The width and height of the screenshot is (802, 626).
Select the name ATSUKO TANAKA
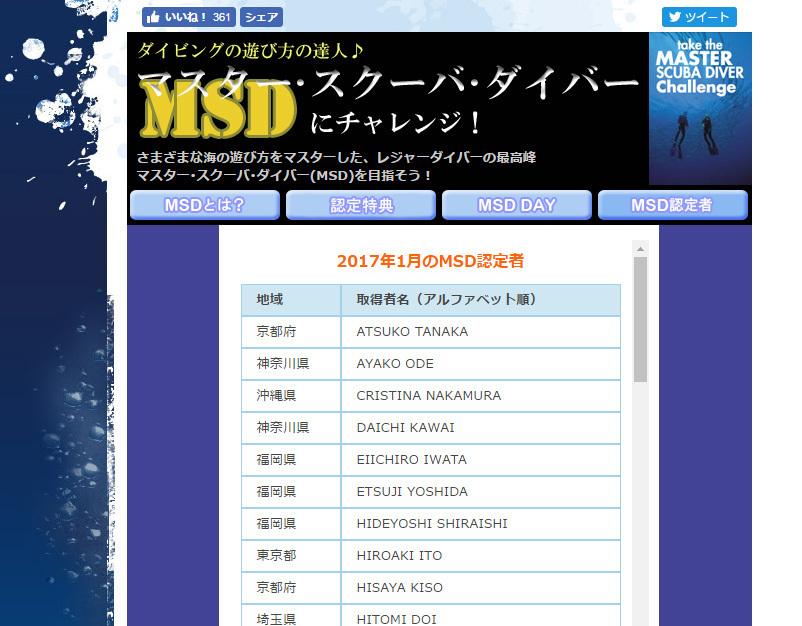412,331
